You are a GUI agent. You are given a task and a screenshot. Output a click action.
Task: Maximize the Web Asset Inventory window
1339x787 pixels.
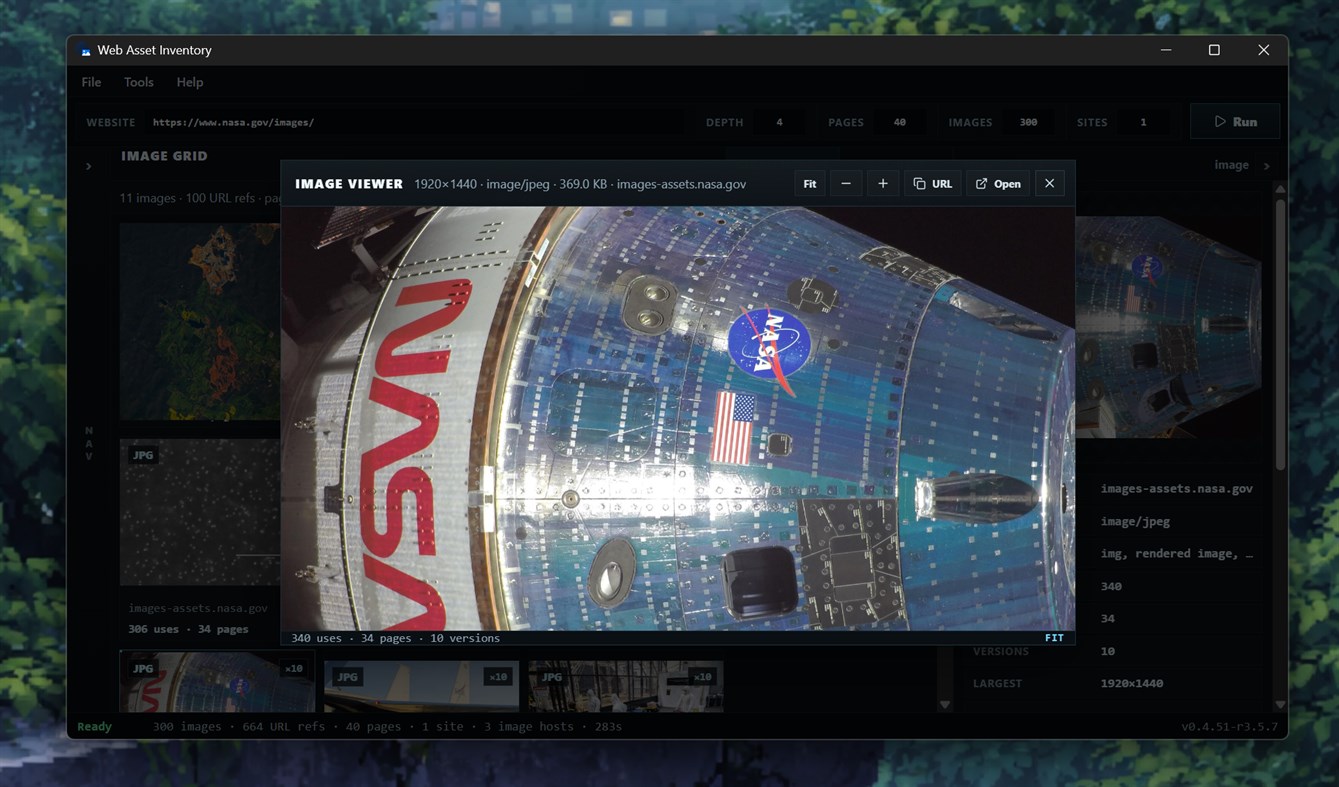1214,50
